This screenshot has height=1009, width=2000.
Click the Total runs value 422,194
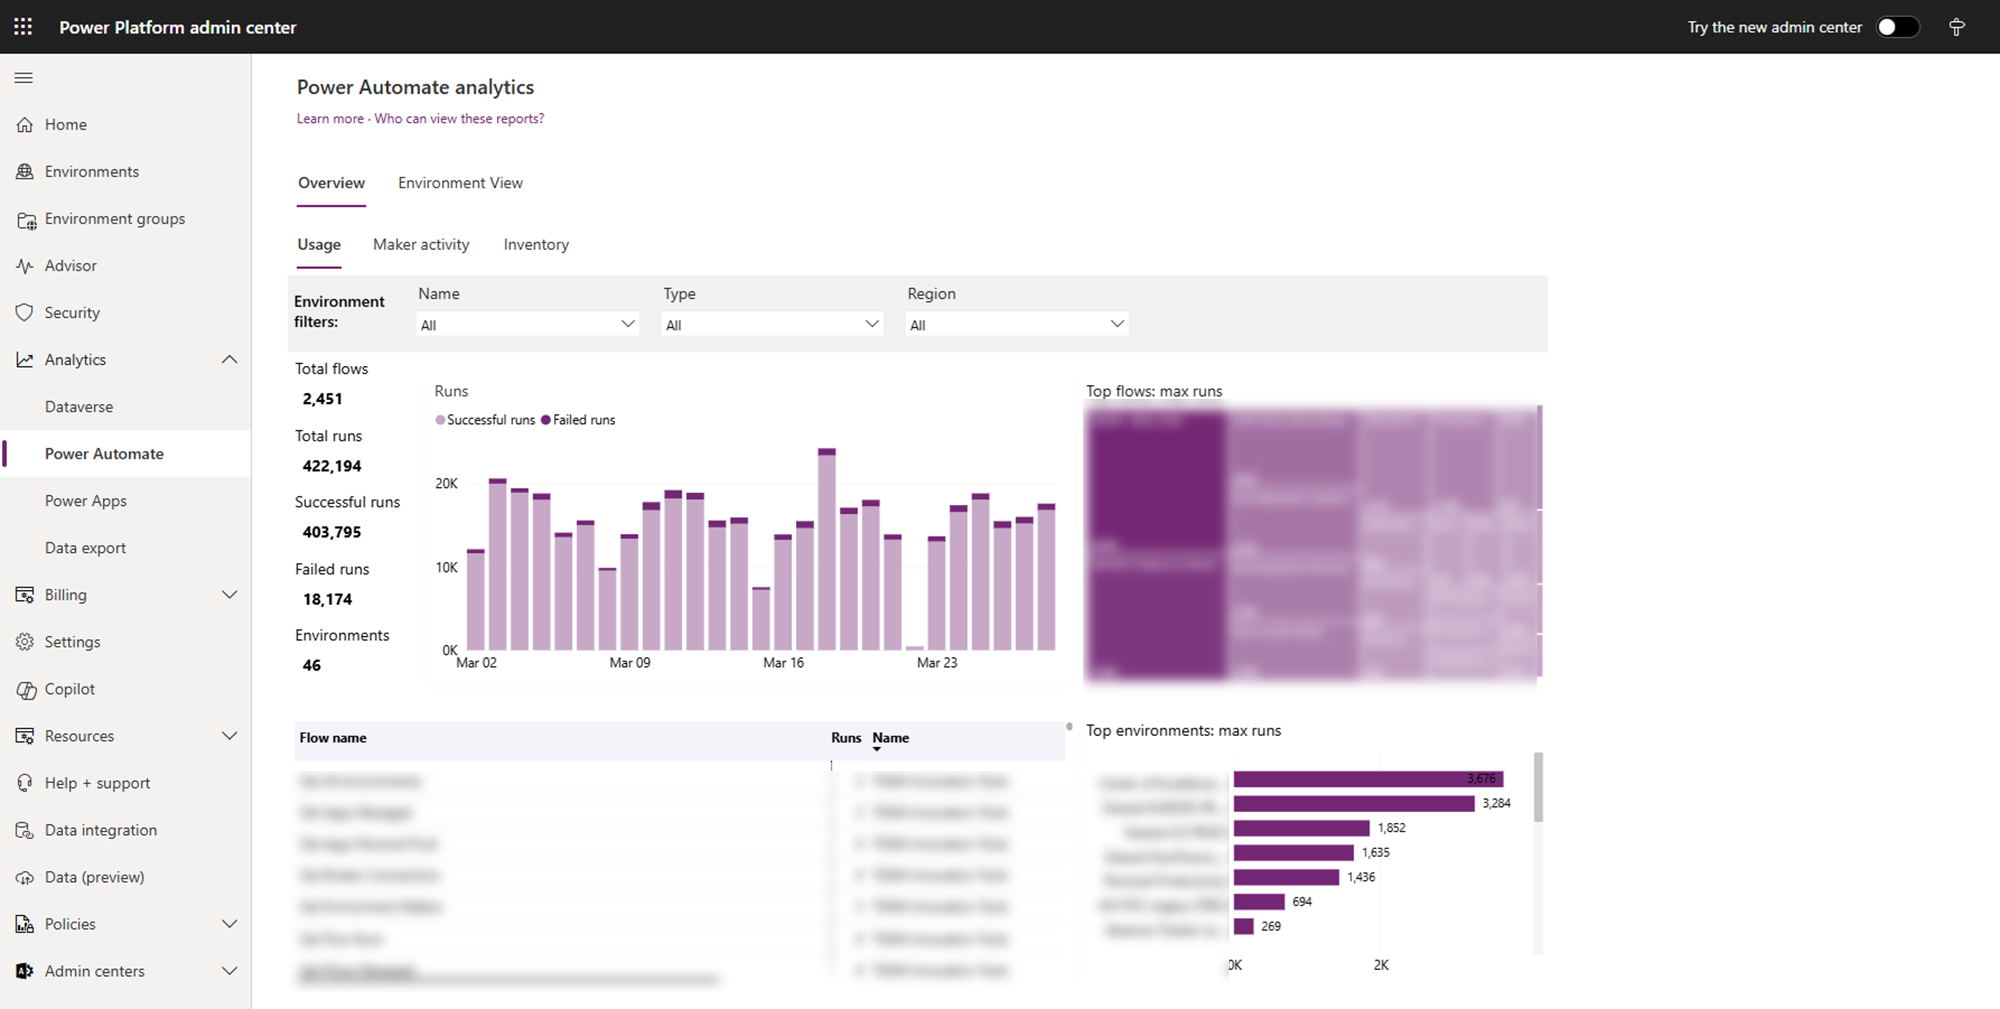pos(332,466)
